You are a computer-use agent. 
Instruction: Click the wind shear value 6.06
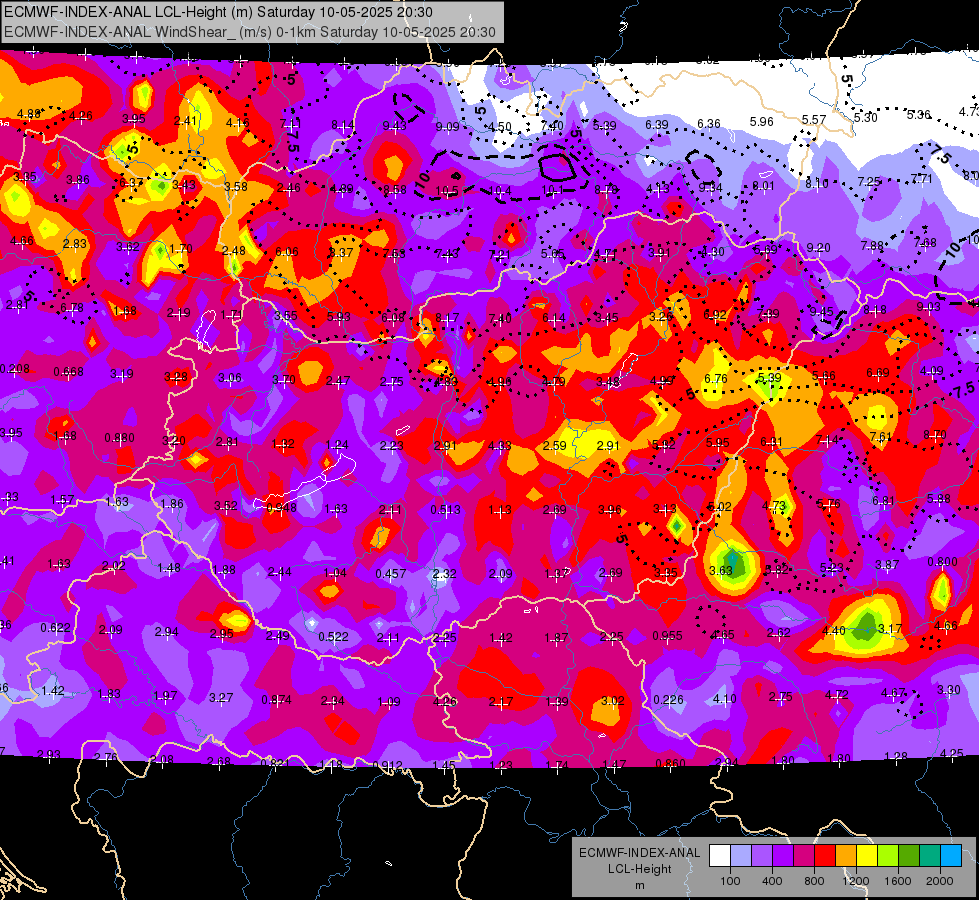287,252
